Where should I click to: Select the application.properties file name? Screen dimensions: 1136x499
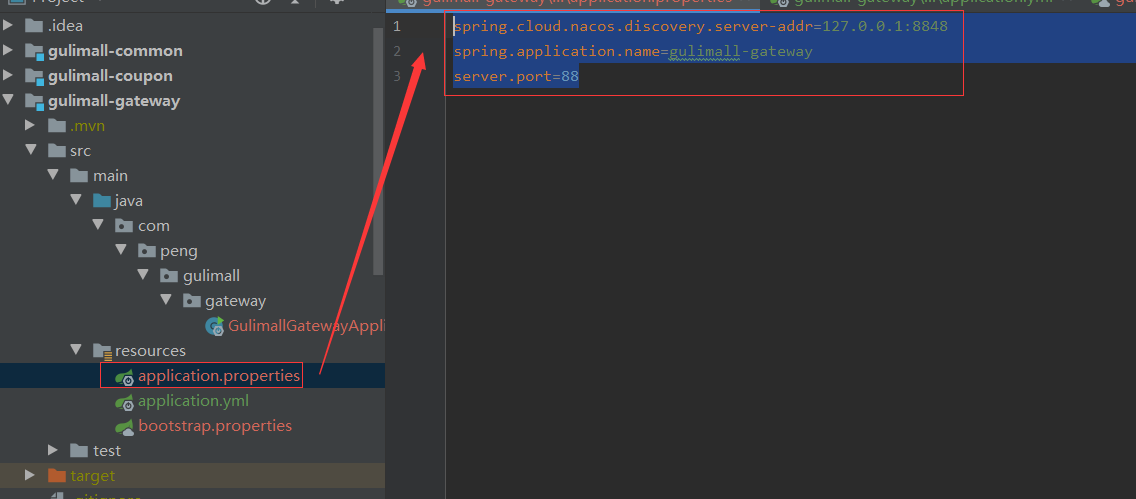click(219, 376)
